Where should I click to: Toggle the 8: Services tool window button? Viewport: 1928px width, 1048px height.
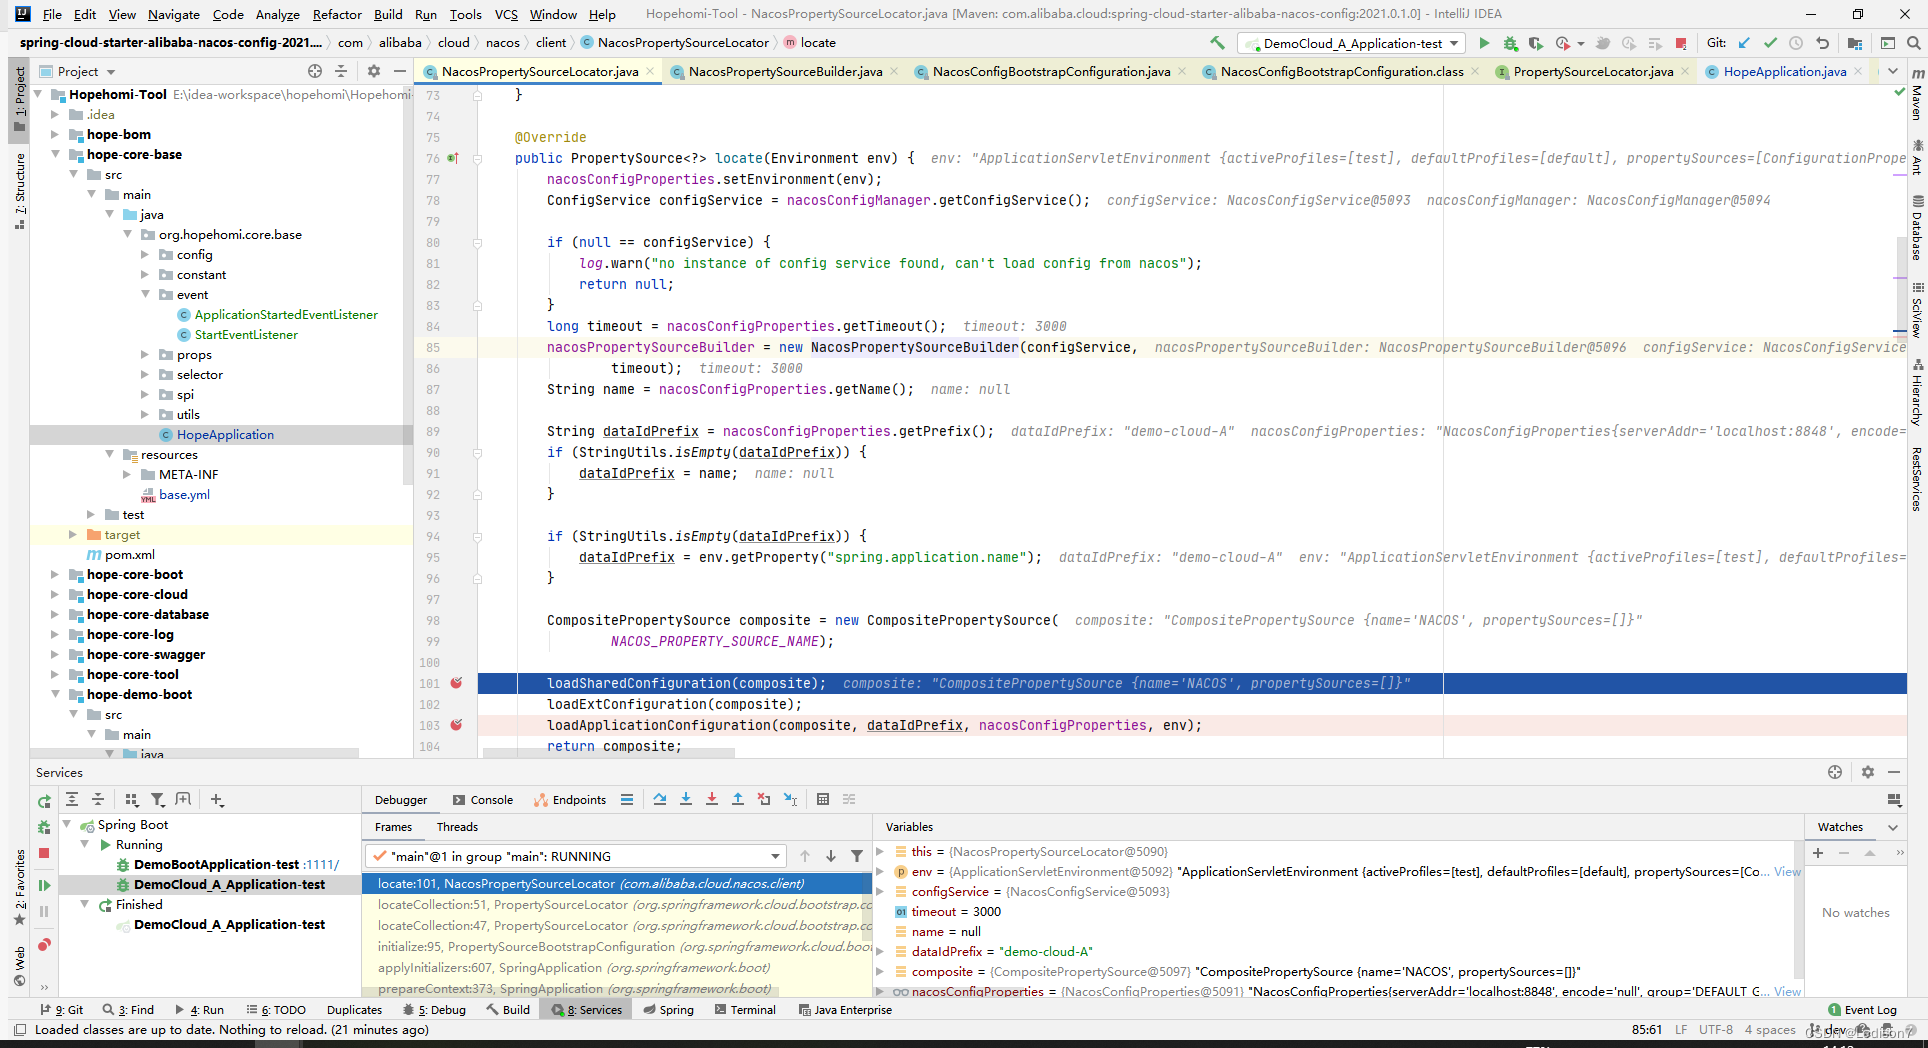point(587,1010)
